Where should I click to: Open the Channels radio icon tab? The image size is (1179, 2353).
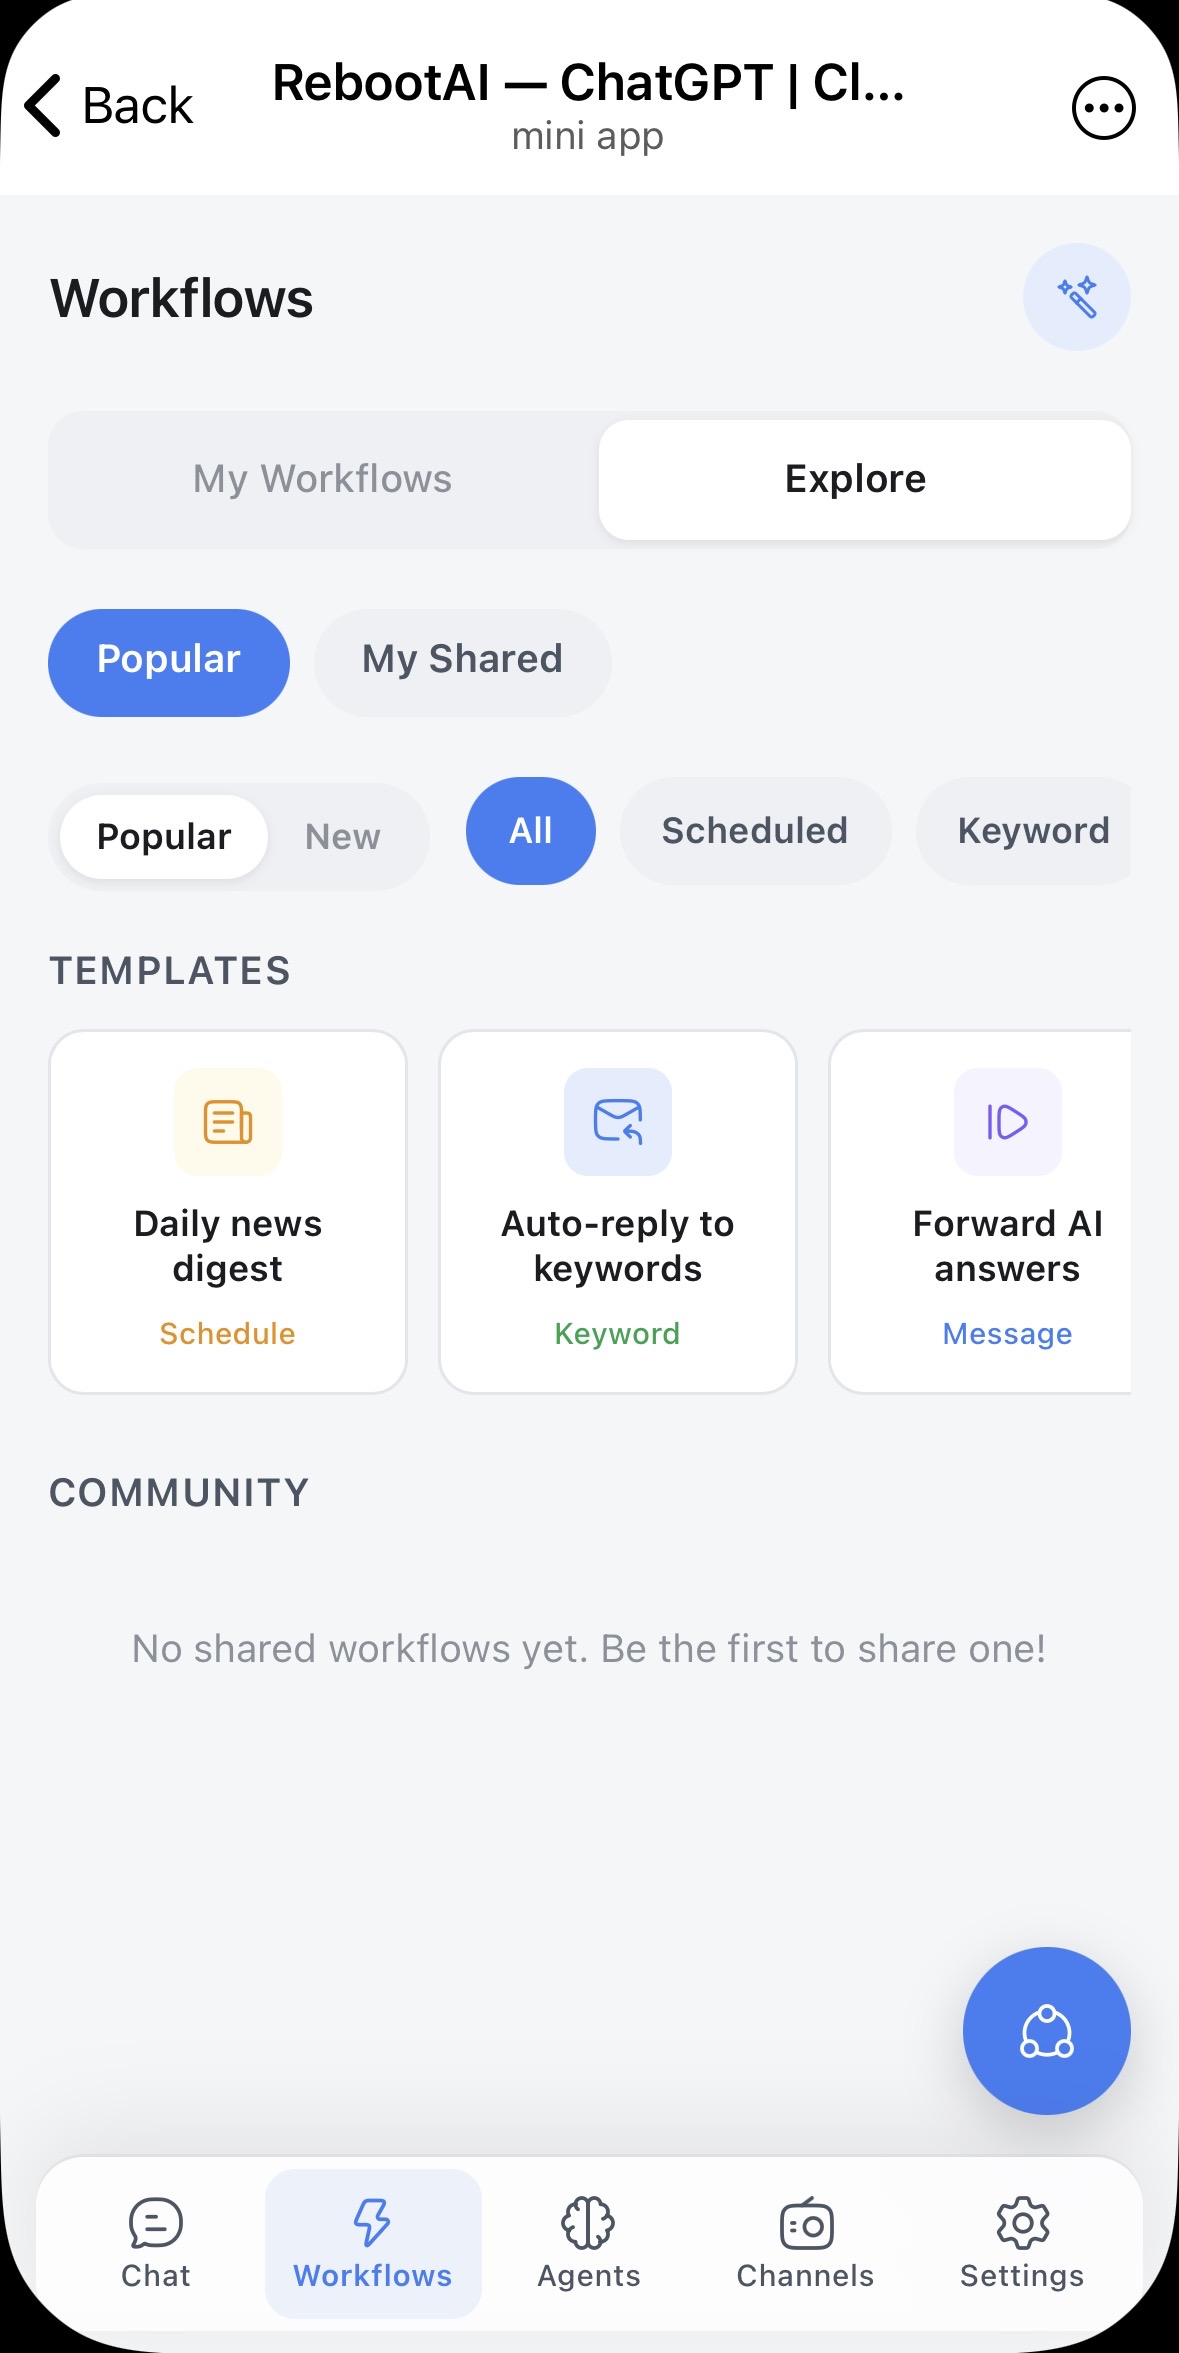[805, 2243]
